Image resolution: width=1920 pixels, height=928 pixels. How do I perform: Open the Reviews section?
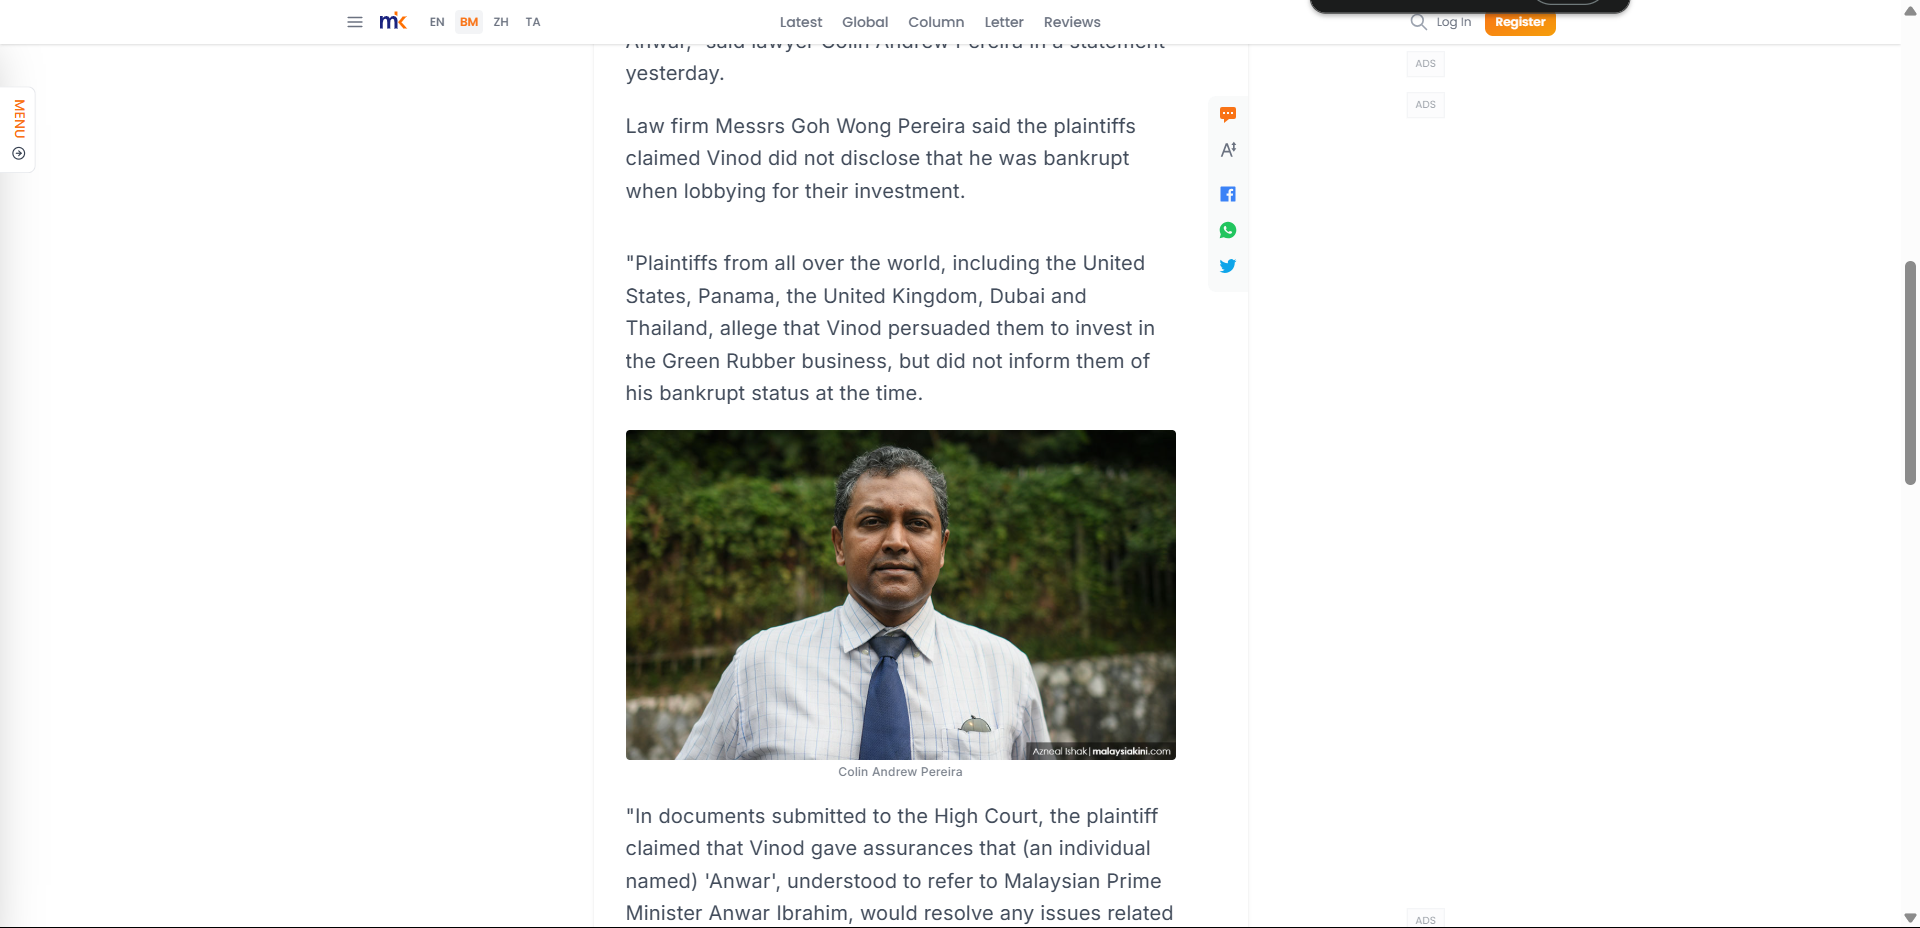tap(1072, 22)
